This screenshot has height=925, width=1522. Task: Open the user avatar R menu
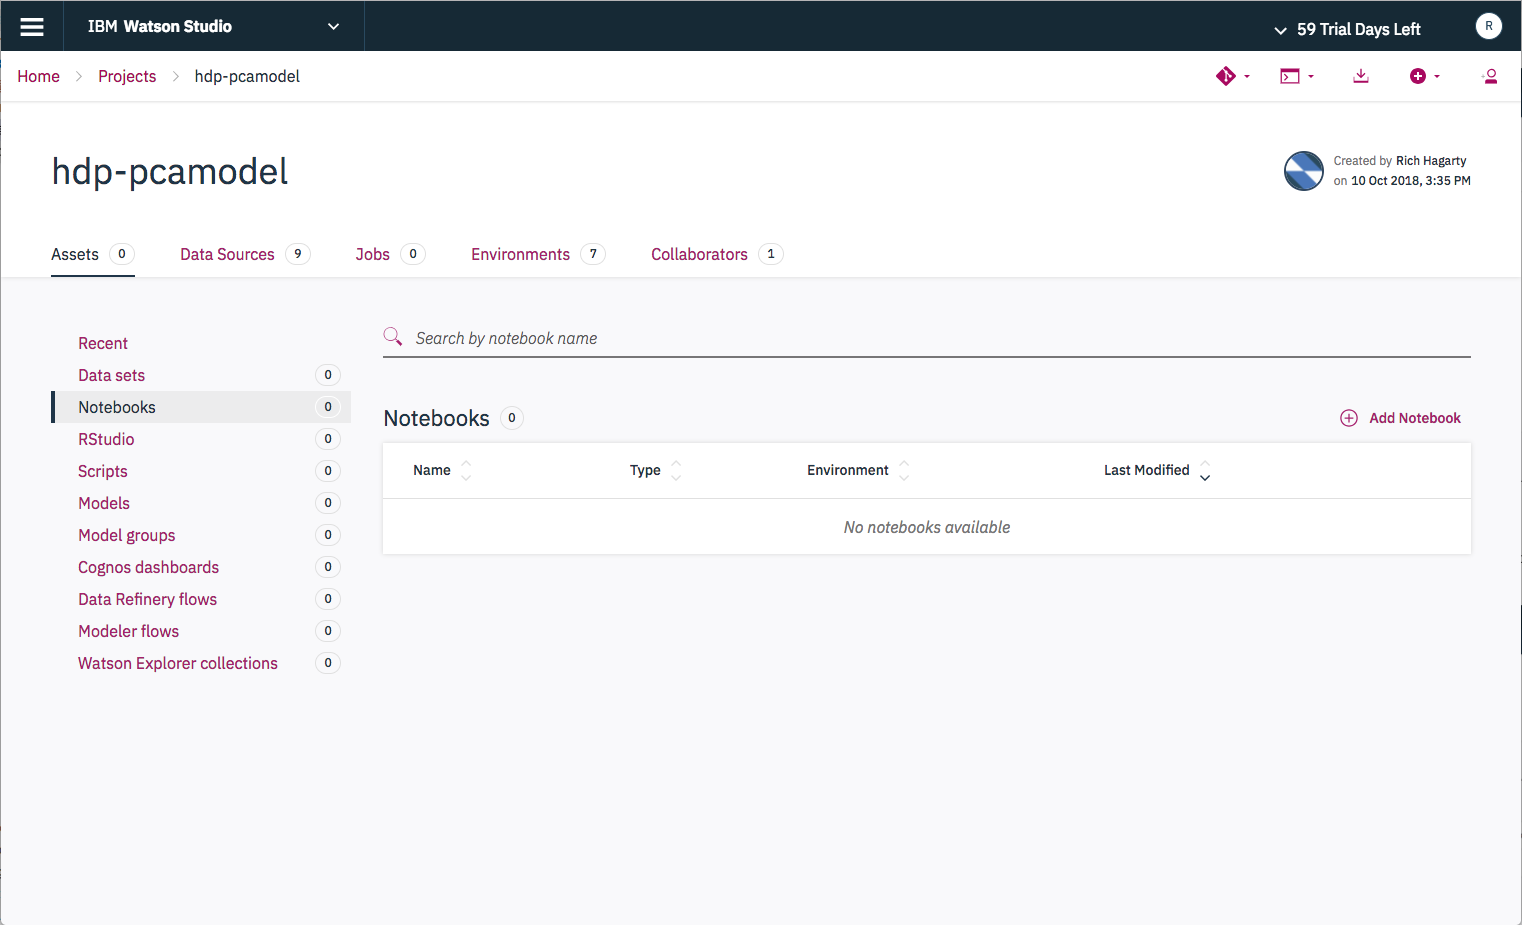tap(1488, 26)
